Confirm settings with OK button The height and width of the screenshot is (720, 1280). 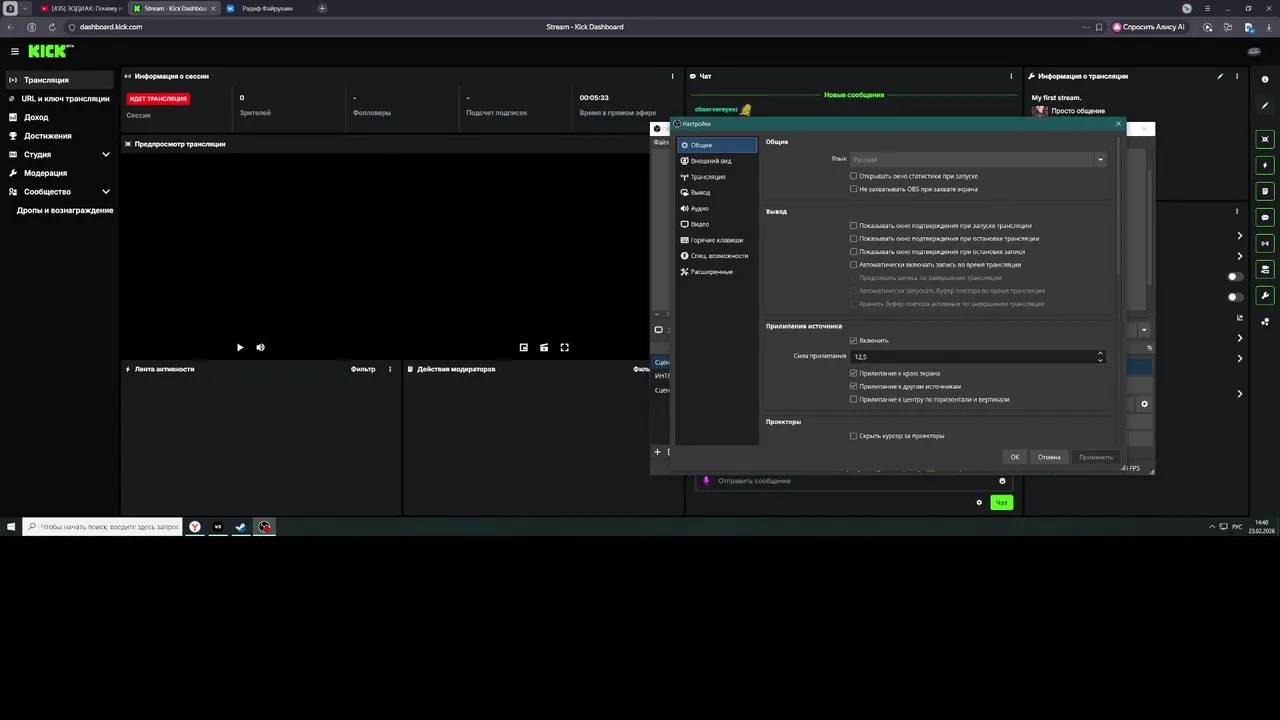(1015, 457)
